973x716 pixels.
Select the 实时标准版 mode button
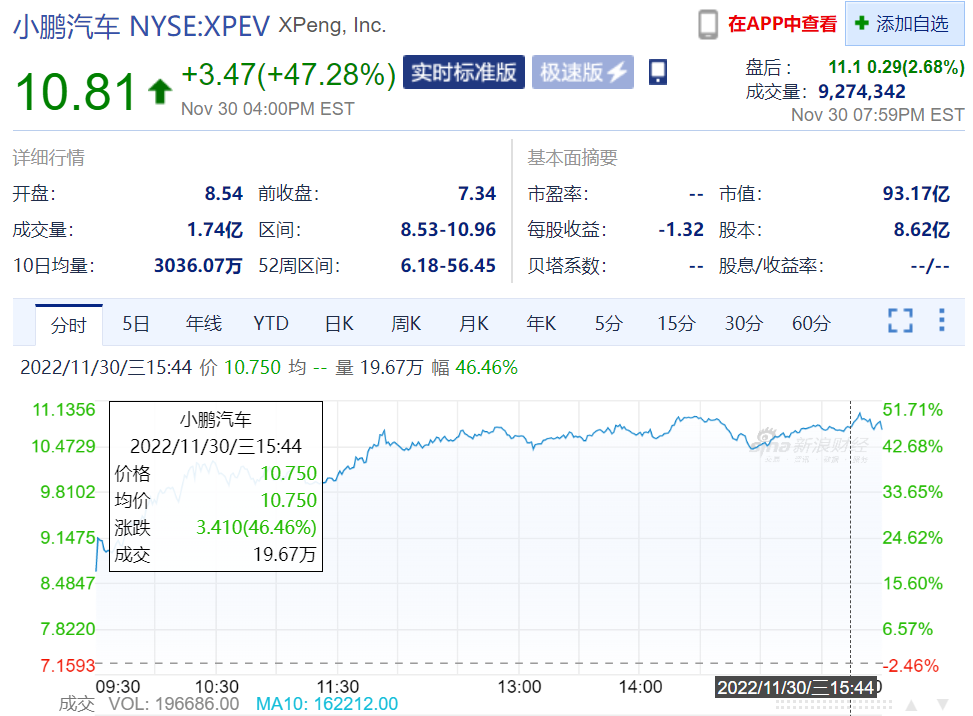click(464, 72)
